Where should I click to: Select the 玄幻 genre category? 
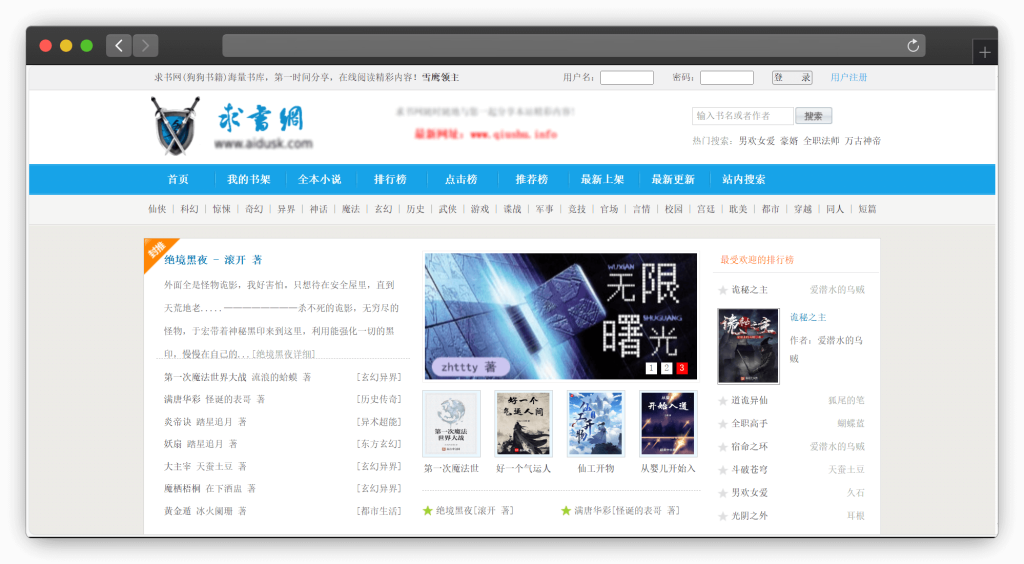[383, 210]
